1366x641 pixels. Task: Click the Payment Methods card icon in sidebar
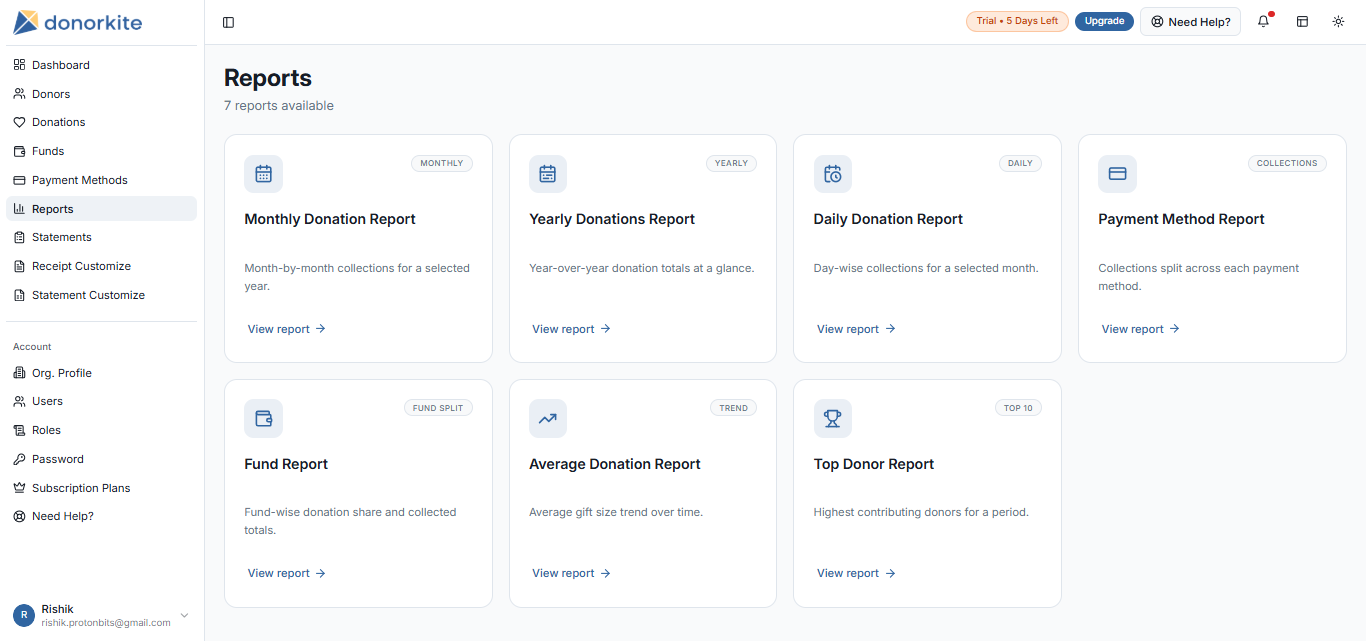(x=19, y=180)
